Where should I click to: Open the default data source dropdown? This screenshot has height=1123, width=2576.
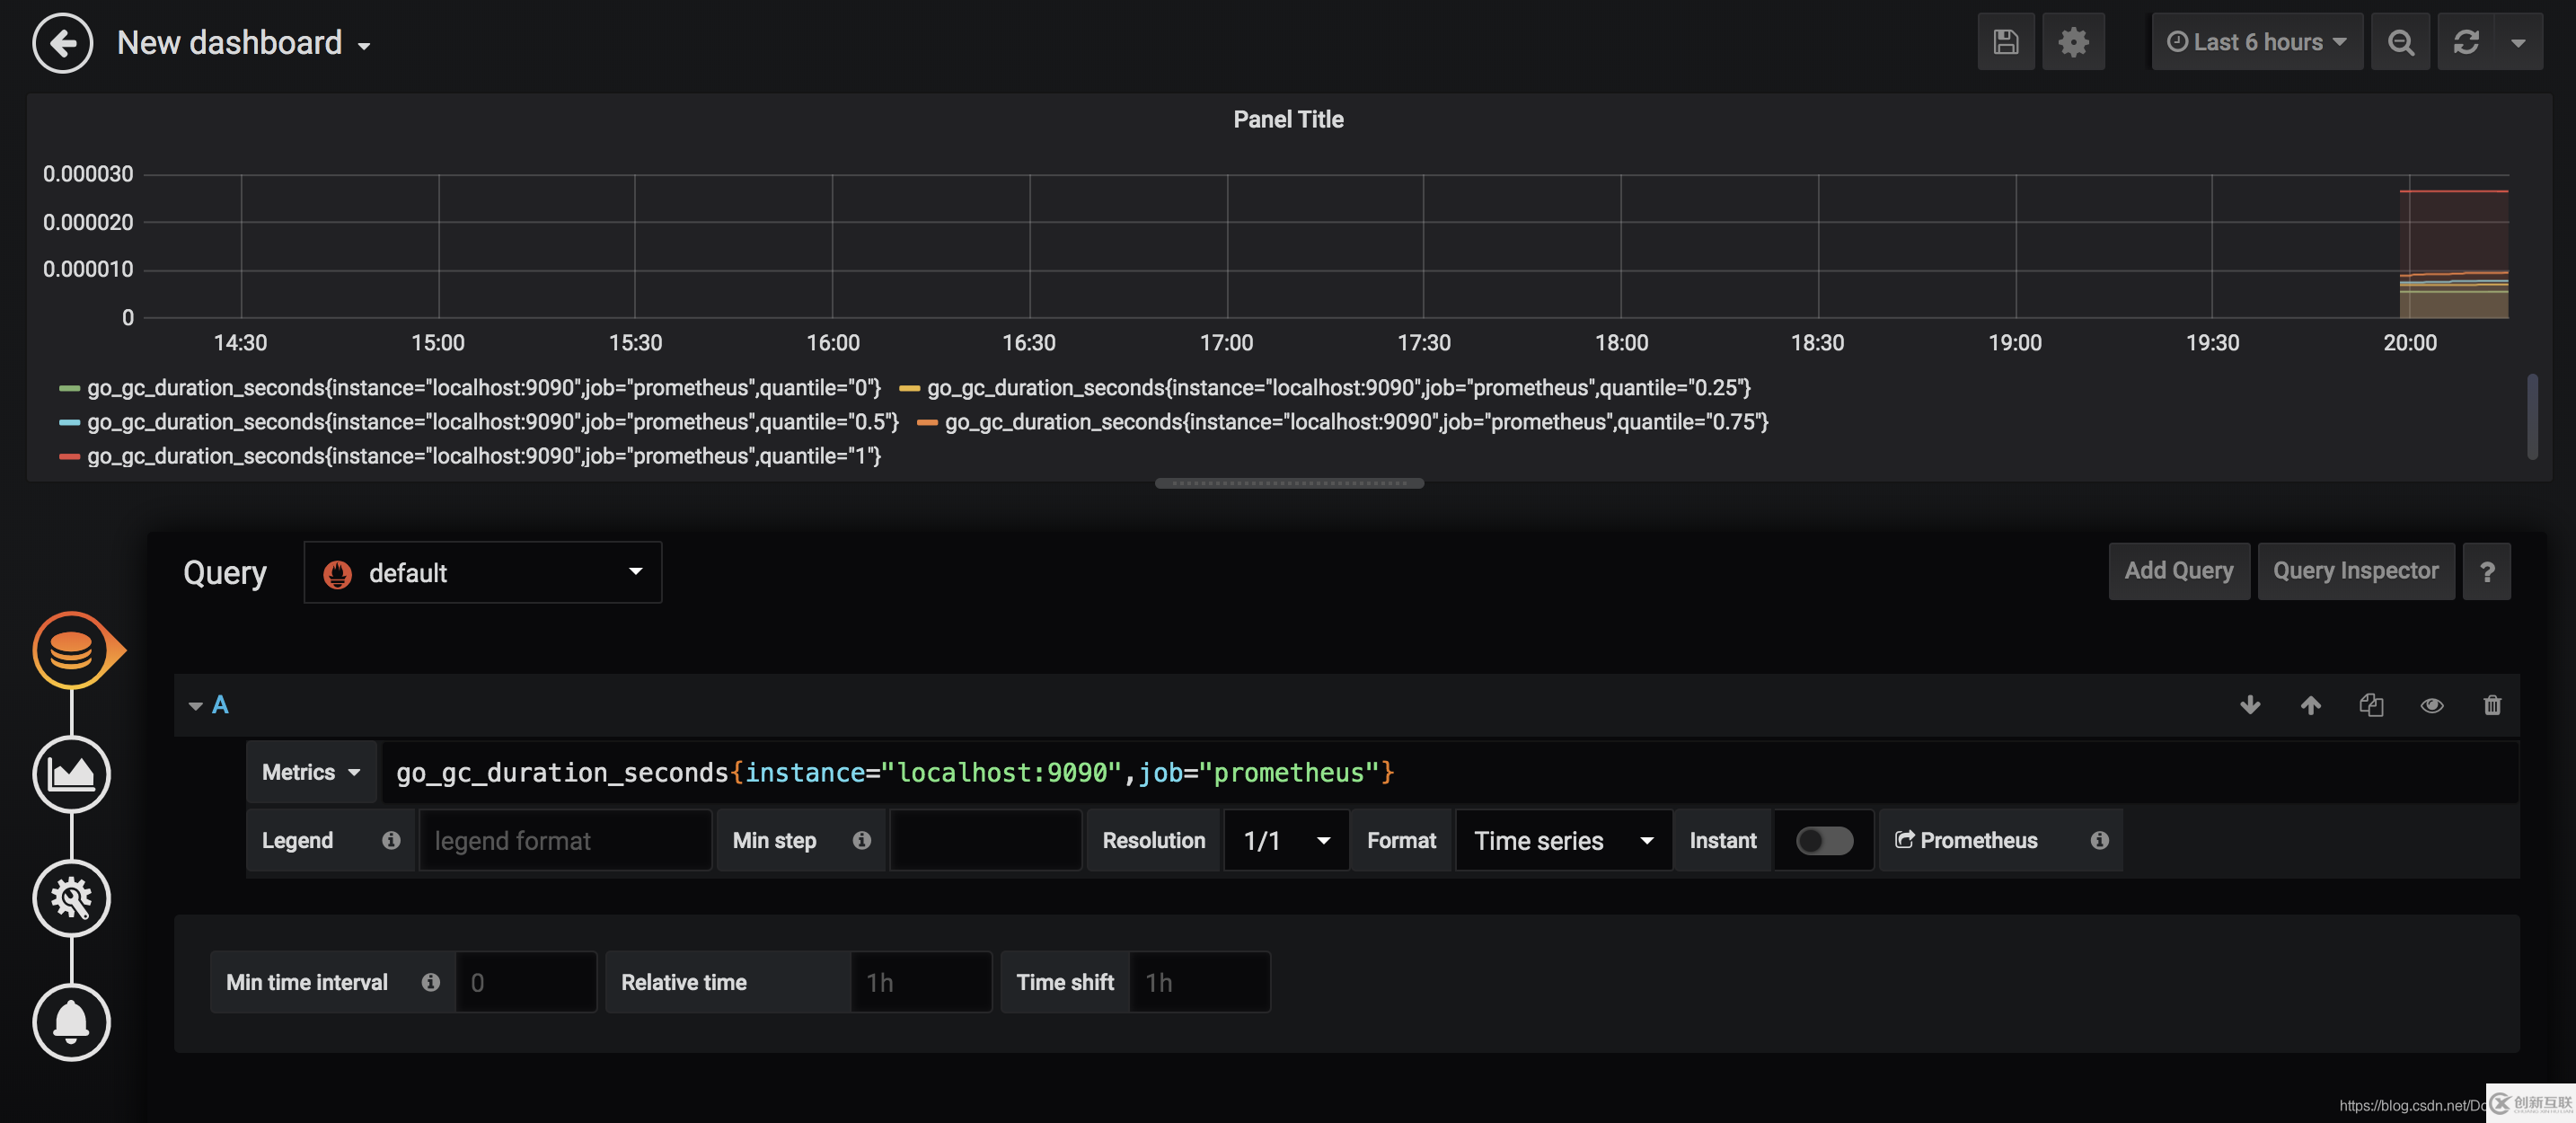(482, 572)
